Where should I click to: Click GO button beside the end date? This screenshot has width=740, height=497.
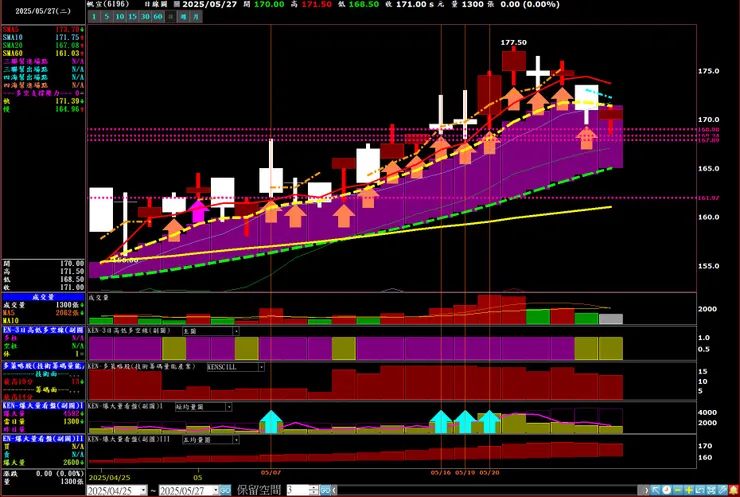[x=225, y=491]
